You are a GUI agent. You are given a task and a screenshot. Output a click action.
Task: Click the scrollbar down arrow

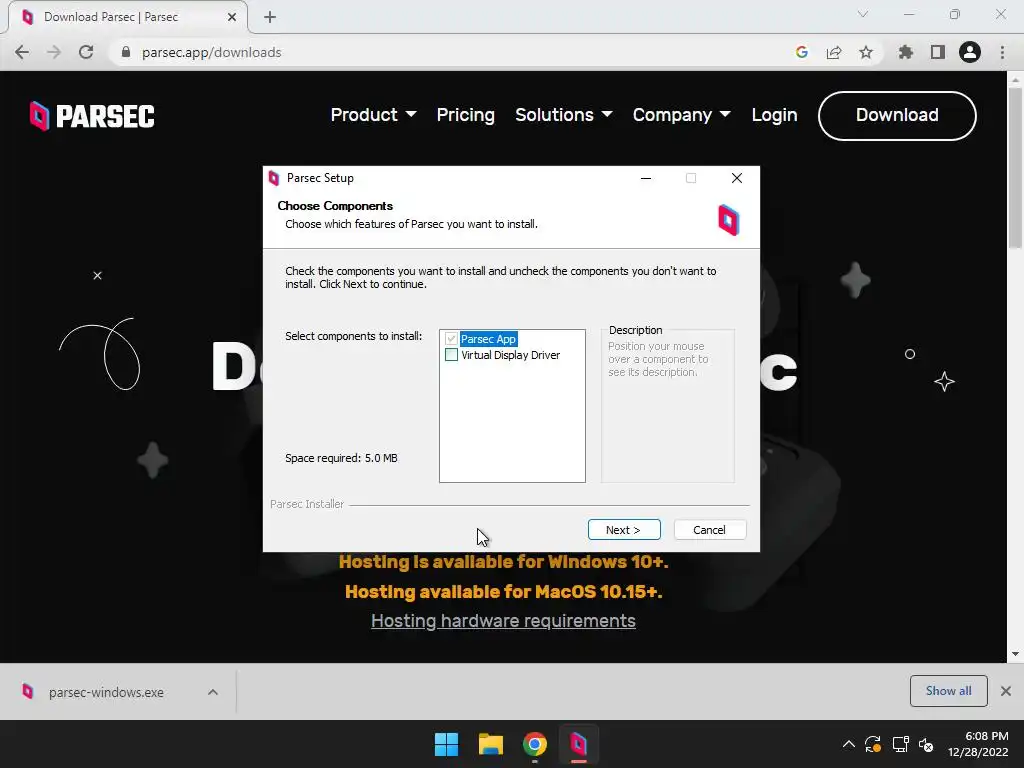coord(1015,654)
